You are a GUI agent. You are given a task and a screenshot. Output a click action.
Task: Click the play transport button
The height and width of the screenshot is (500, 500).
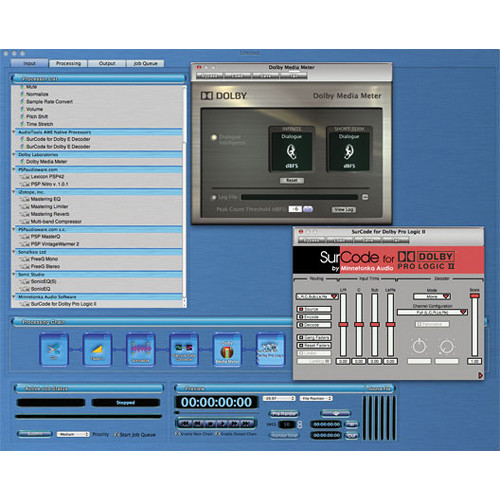(222, 424)
